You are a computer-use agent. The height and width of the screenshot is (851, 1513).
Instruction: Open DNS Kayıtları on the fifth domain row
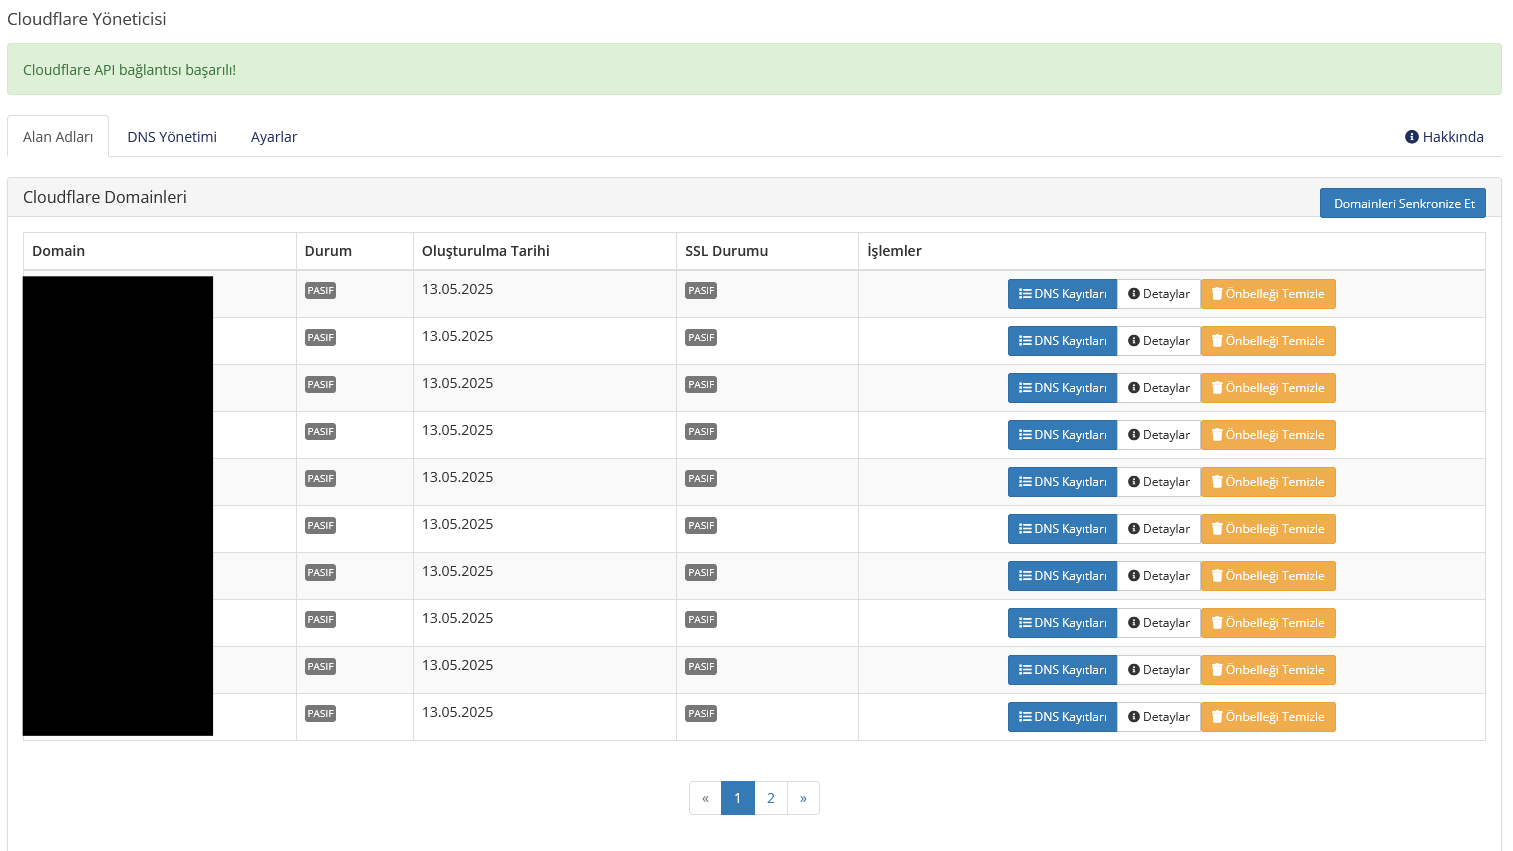point(1062,481)
